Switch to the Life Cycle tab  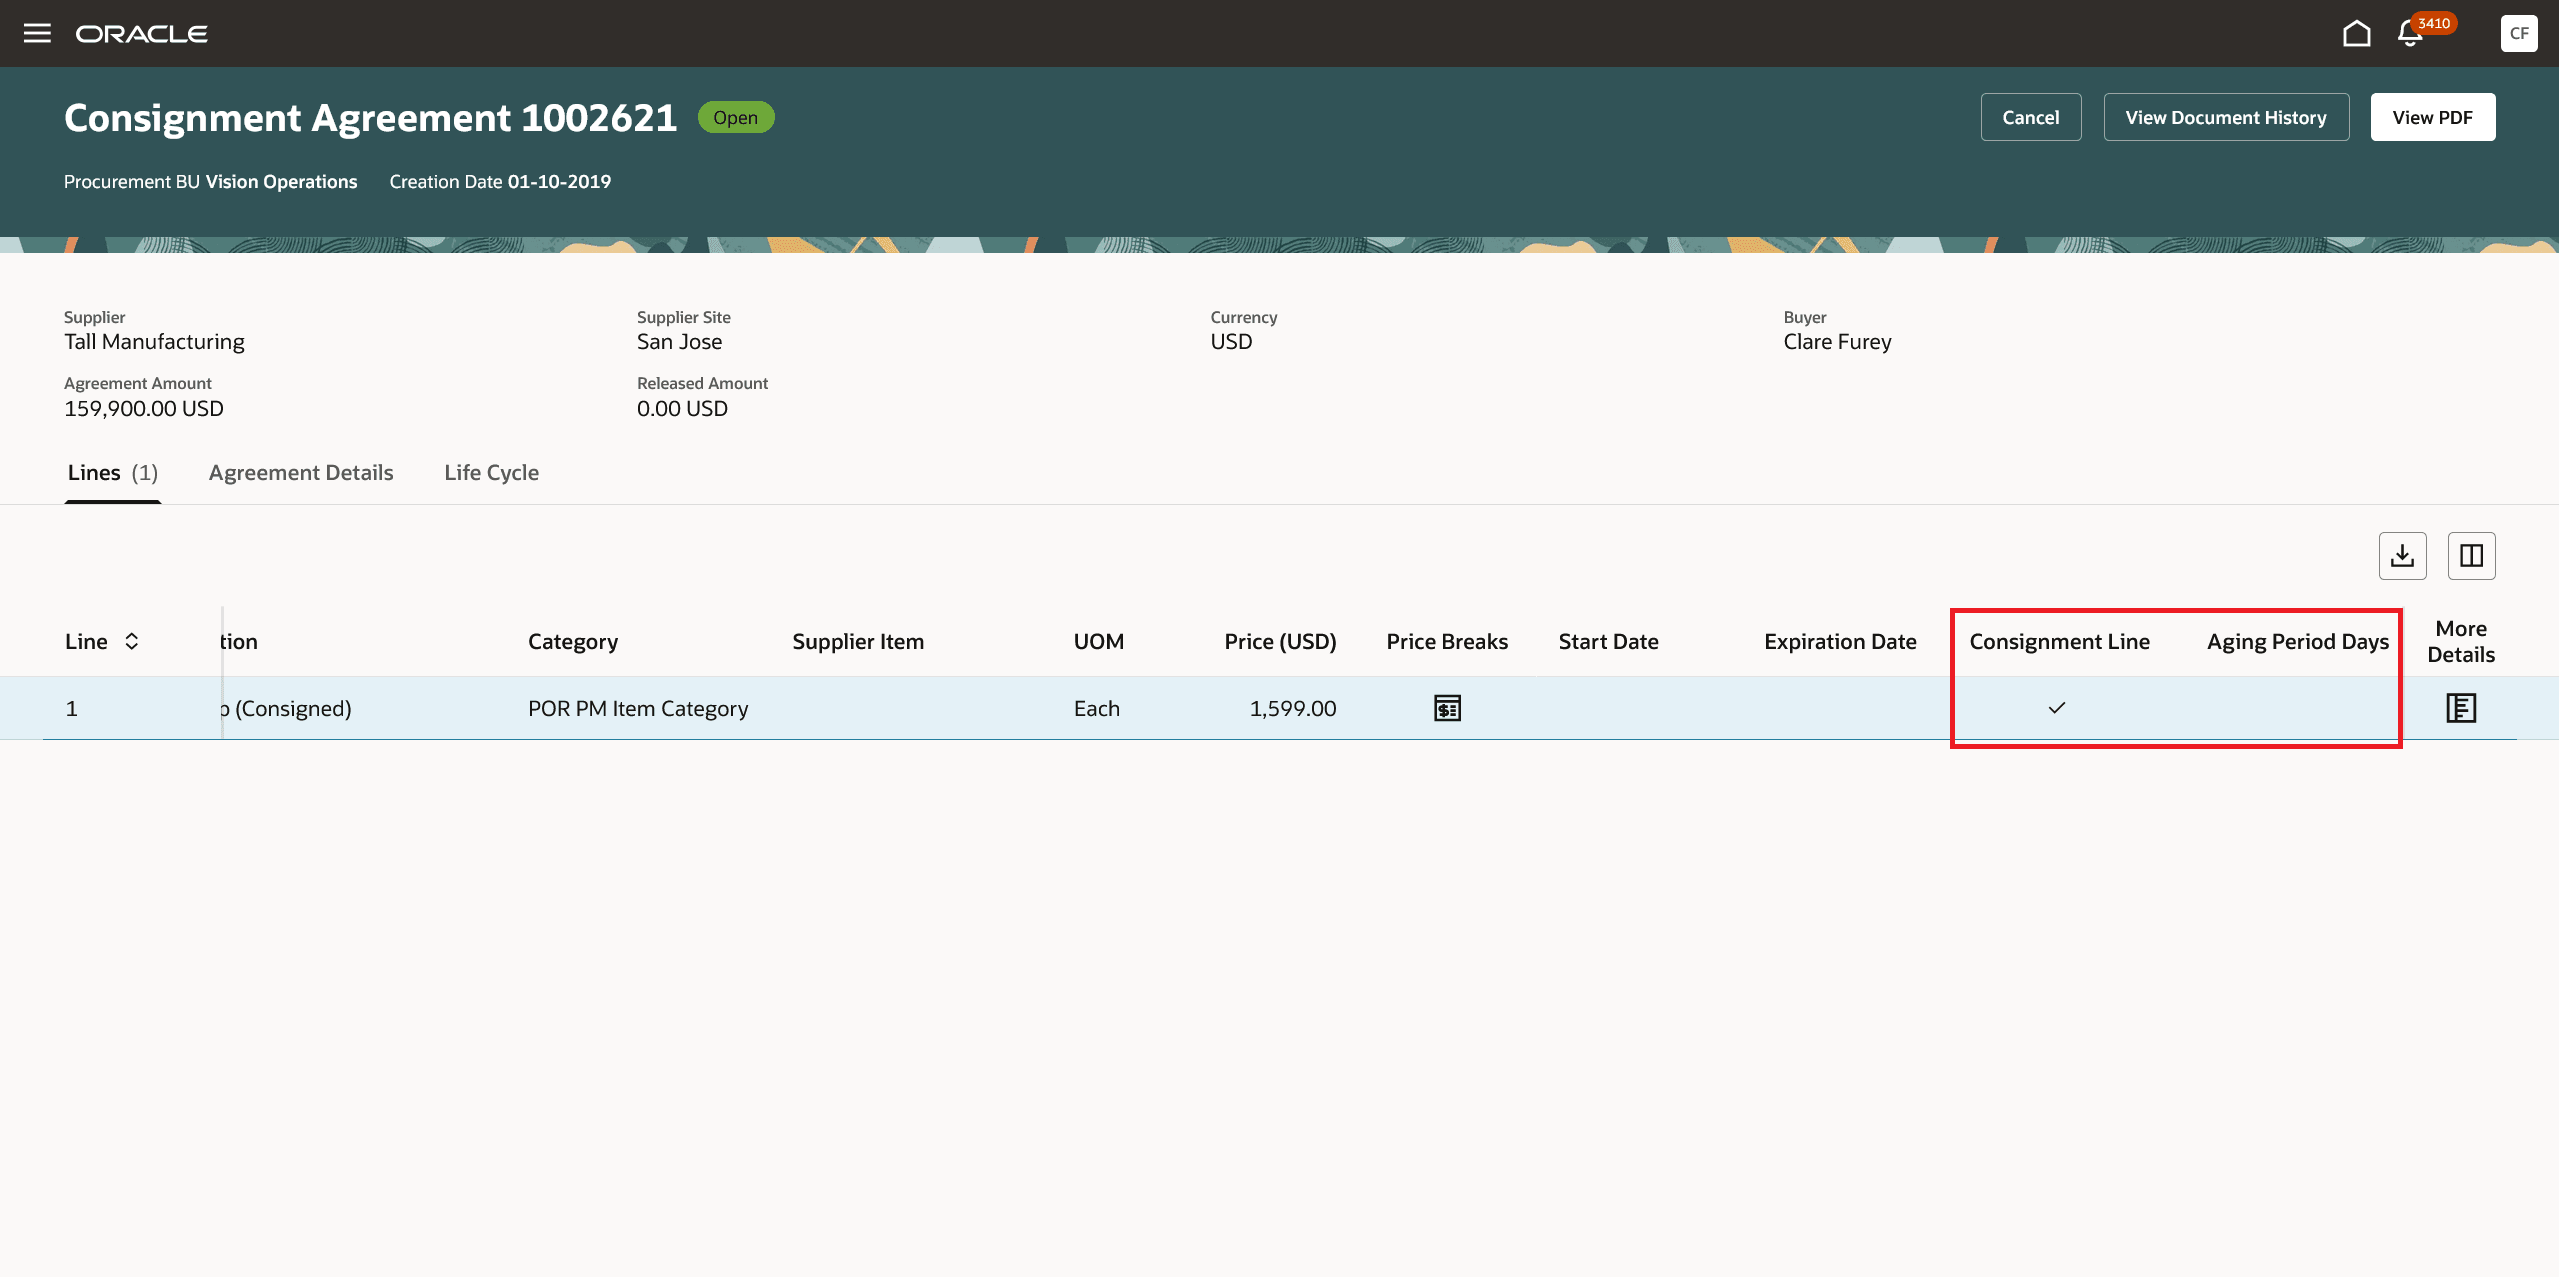[x=491, y=473]
